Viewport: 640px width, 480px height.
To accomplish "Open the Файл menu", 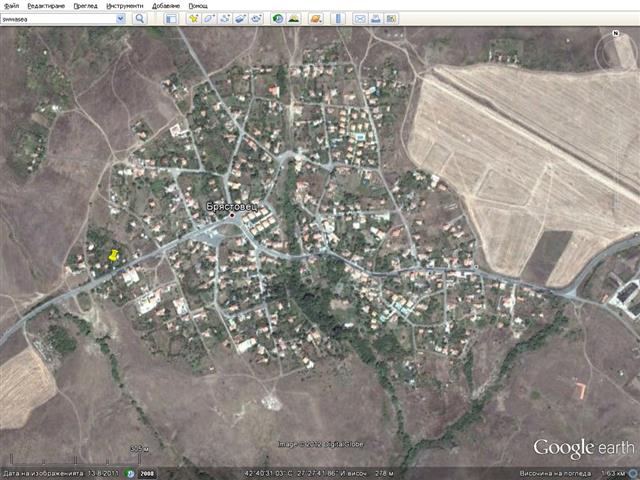I will coord(11,5).
